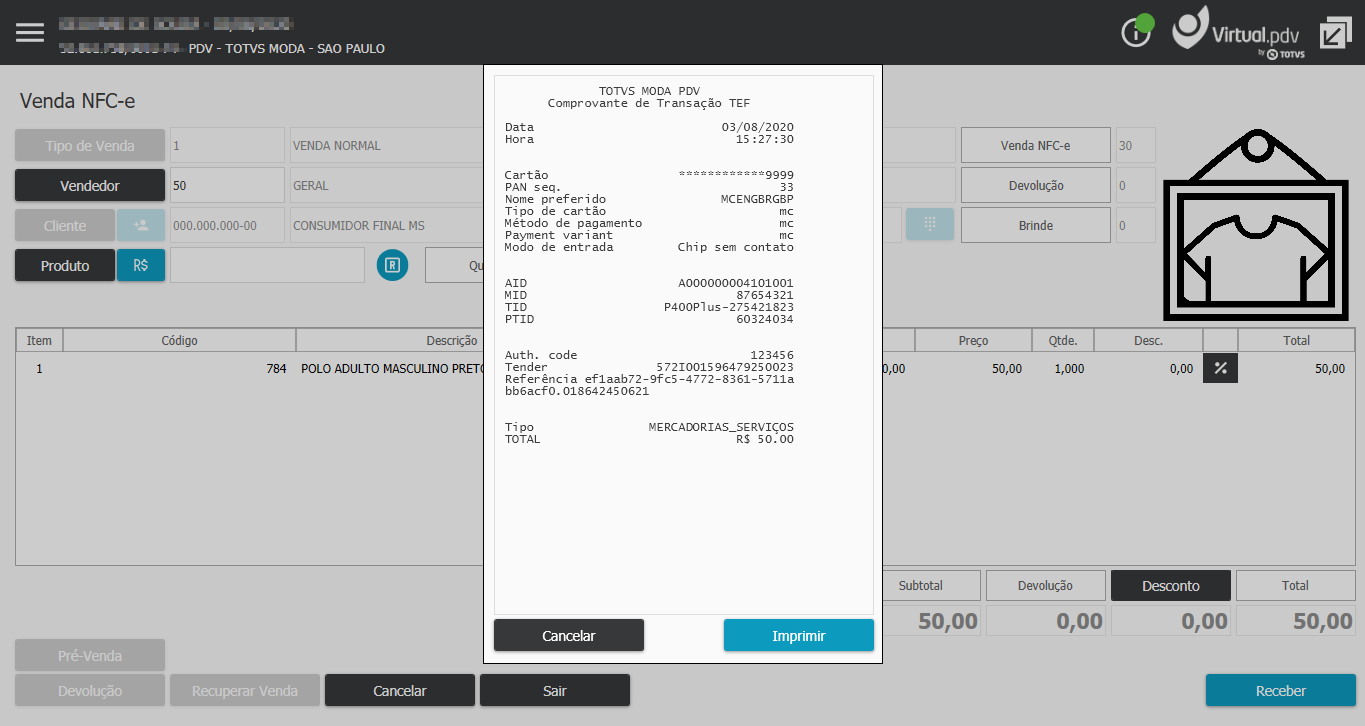Click the info status icon
This screenshot has height=726, width=1365.
coord(1137,32)
